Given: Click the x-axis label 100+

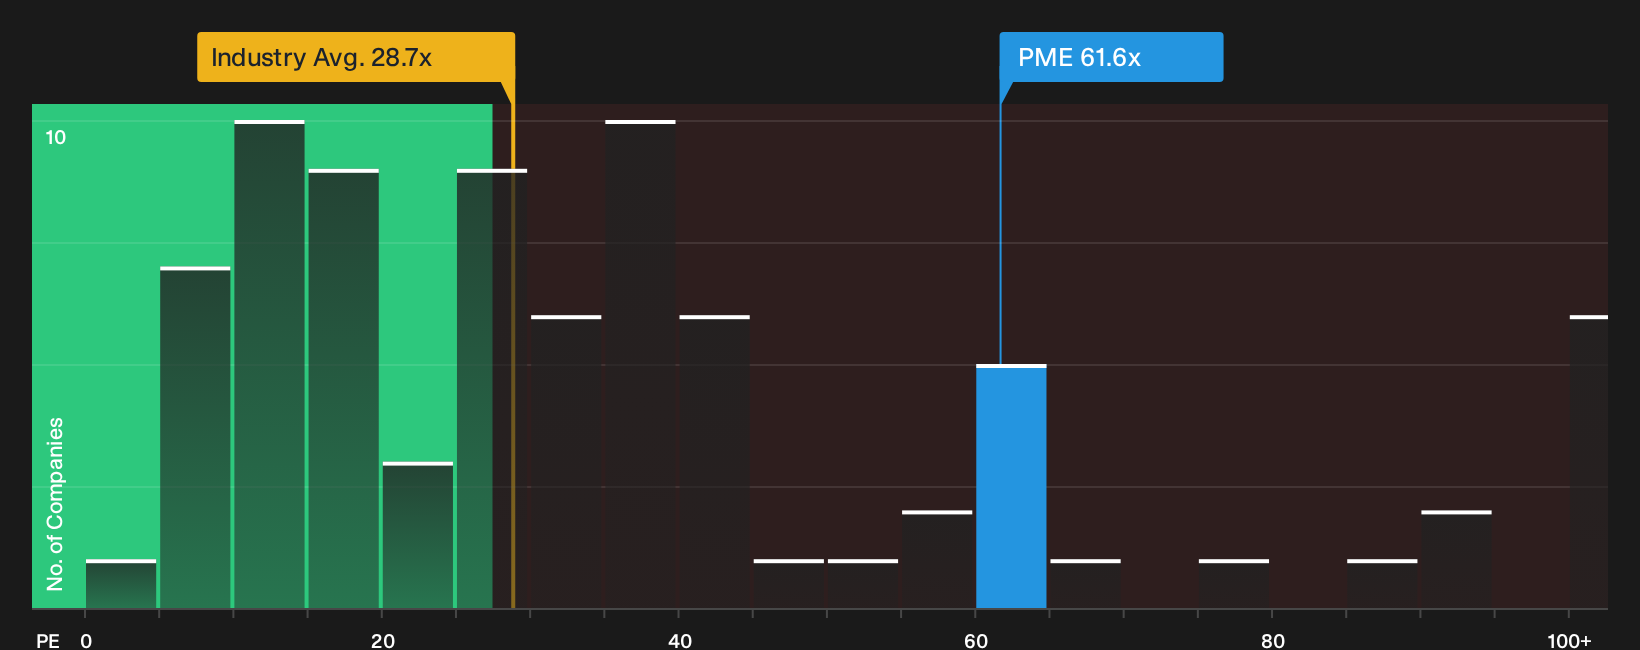Looking at the screenshot, I should point(1569,640).
